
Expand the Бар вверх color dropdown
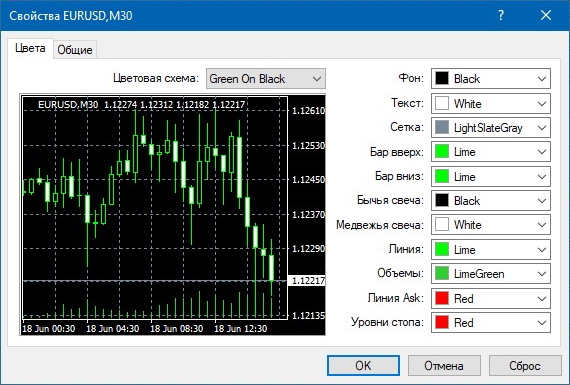click(491, 152)
